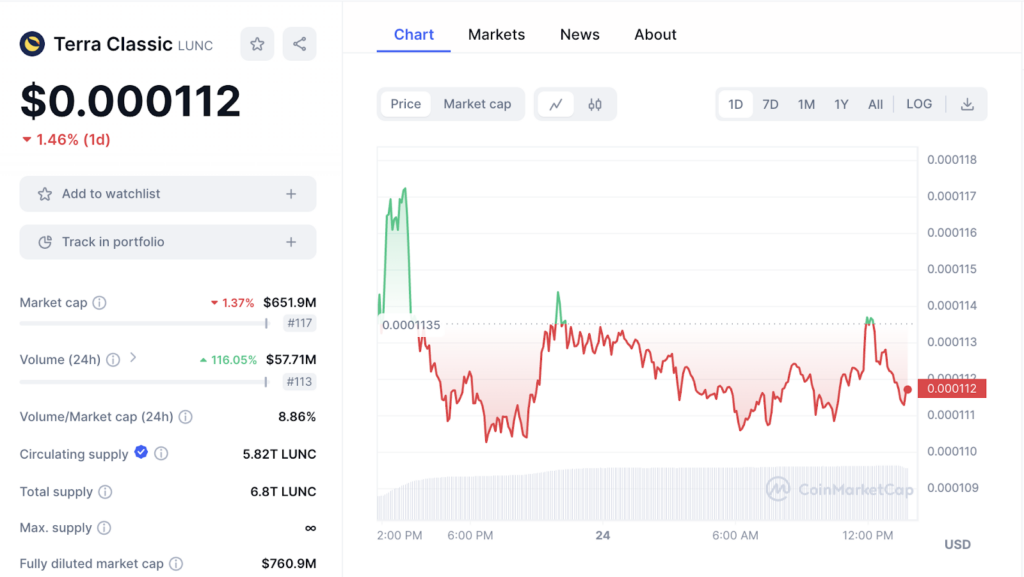Open the Markets tab

(x=496, y=34)
